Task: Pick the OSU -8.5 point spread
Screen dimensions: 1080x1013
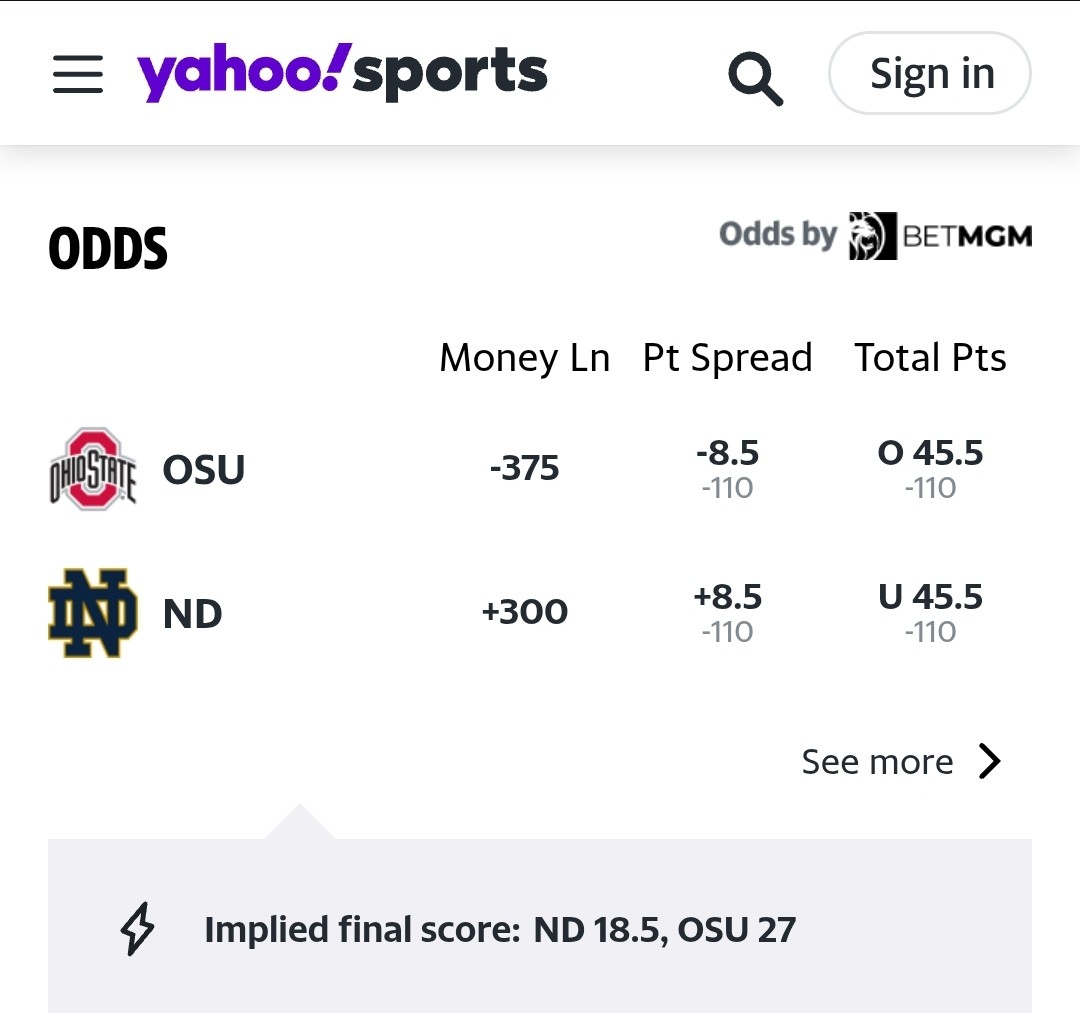Action: (727, 466)
